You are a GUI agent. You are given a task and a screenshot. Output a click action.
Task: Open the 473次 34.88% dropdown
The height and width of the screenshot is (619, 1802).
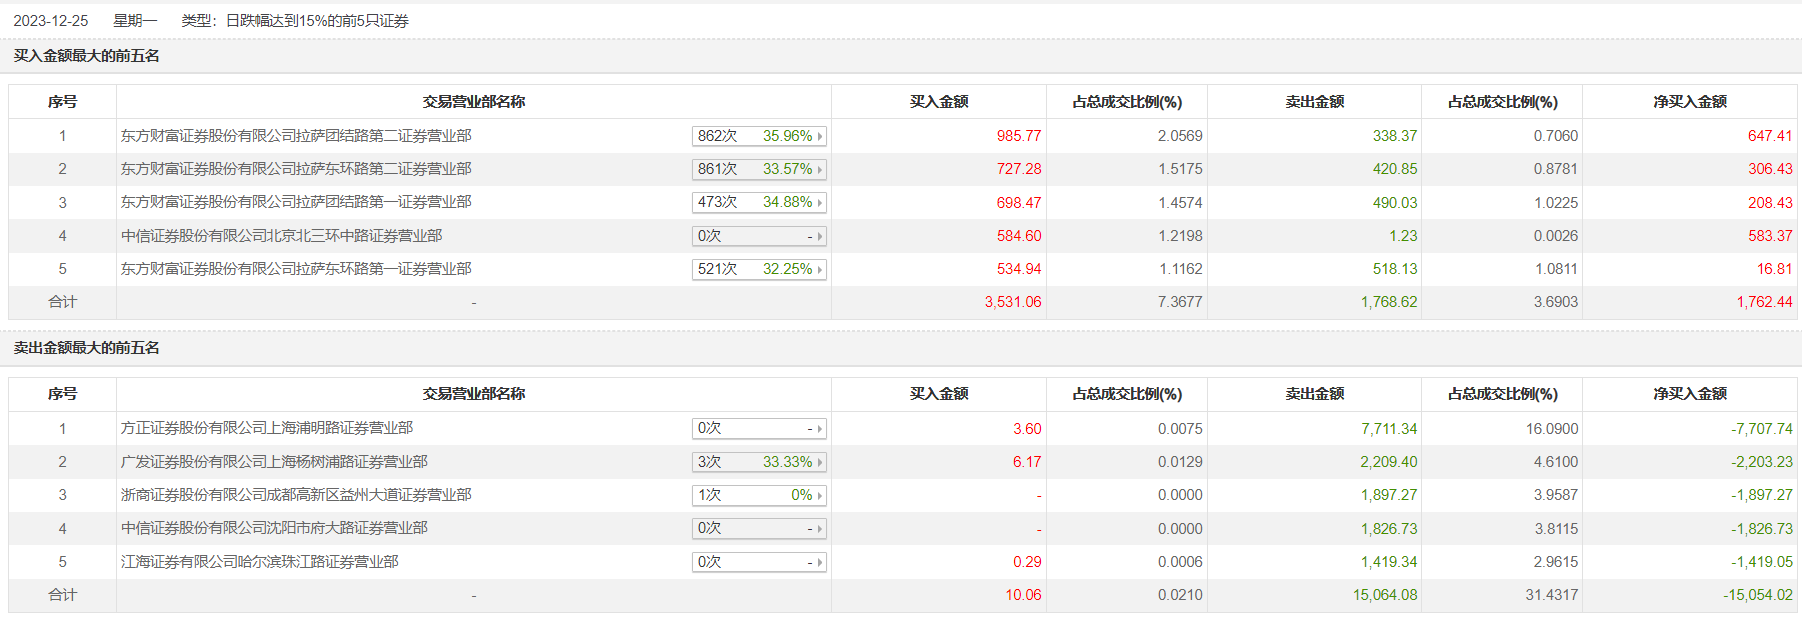pos(759,202)
